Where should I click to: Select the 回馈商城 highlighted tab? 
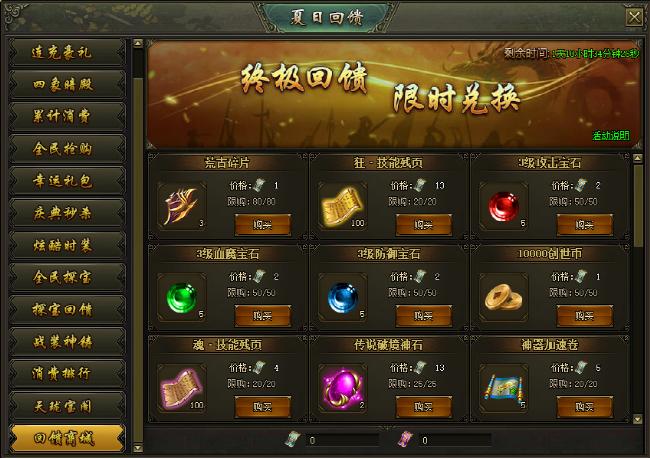[x=67, y=438]
